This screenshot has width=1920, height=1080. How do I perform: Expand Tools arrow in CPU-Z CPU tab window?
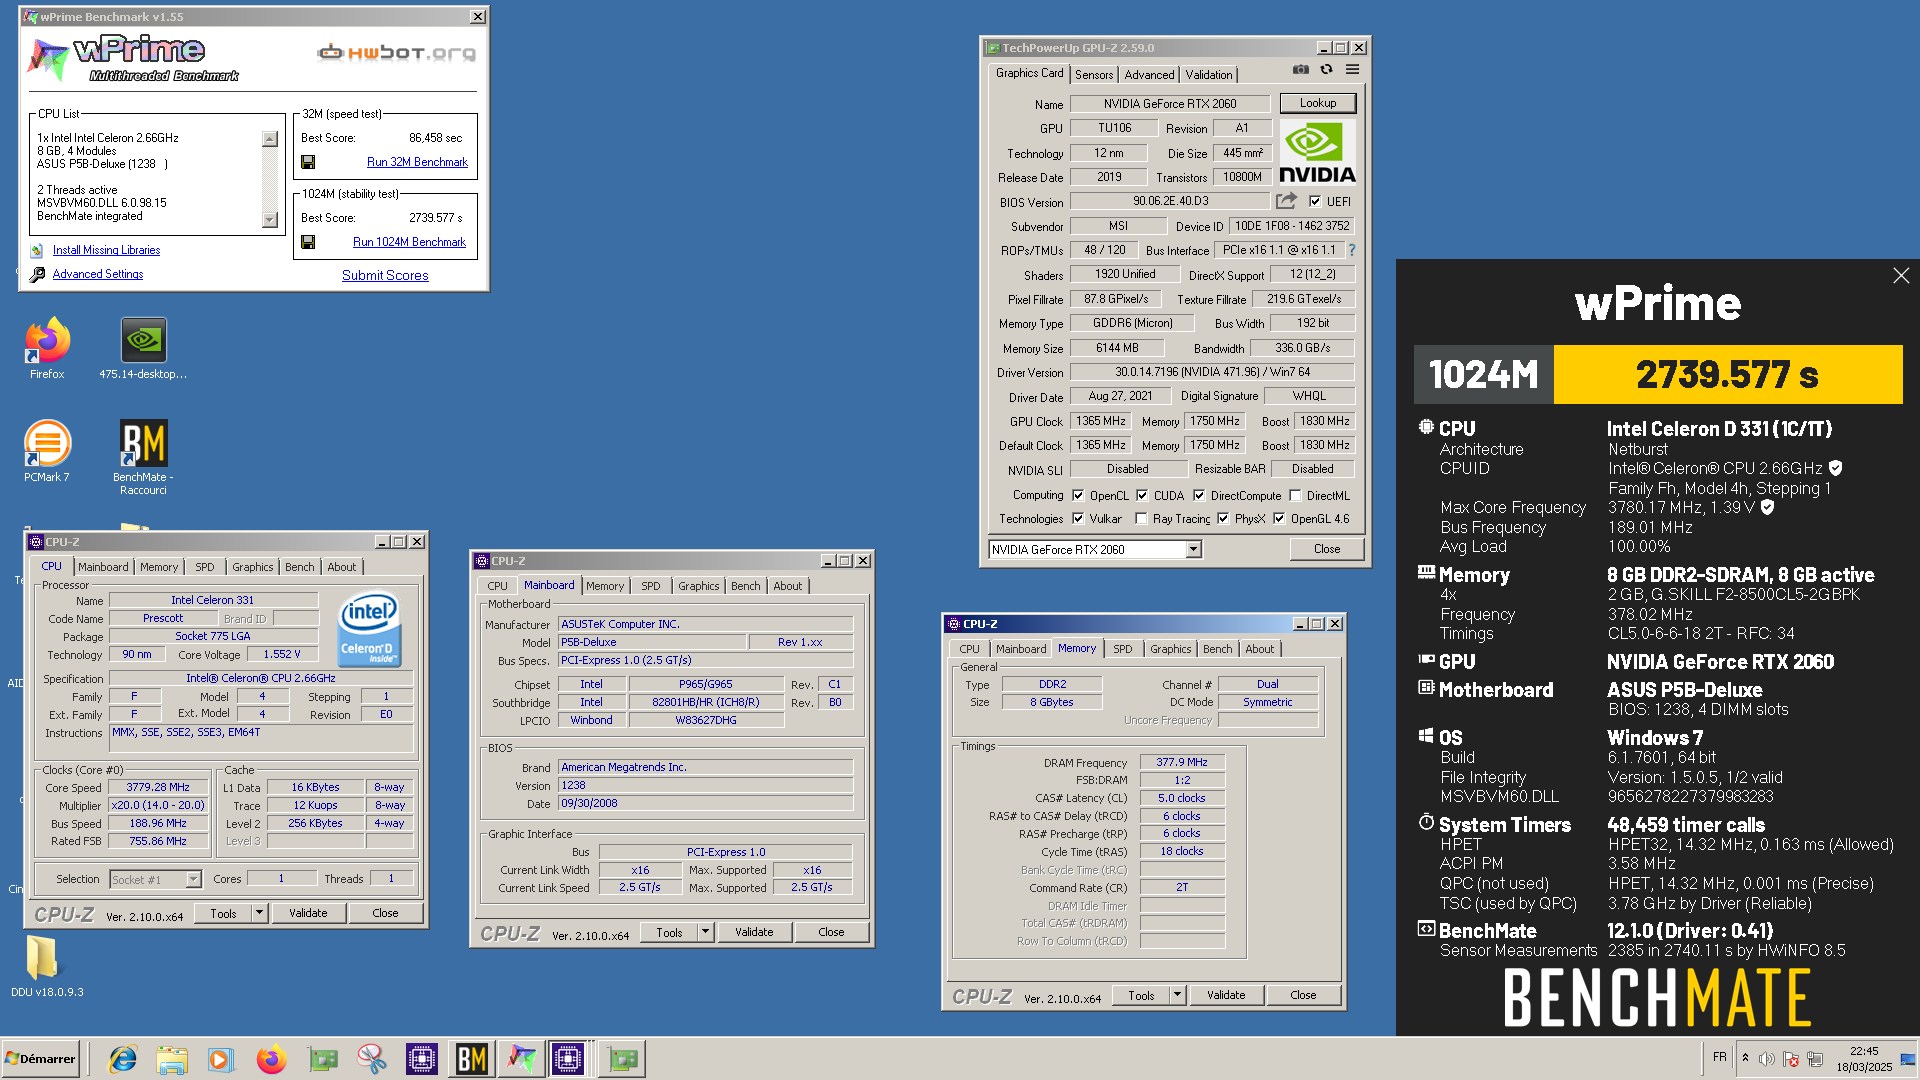pos(259,912)
